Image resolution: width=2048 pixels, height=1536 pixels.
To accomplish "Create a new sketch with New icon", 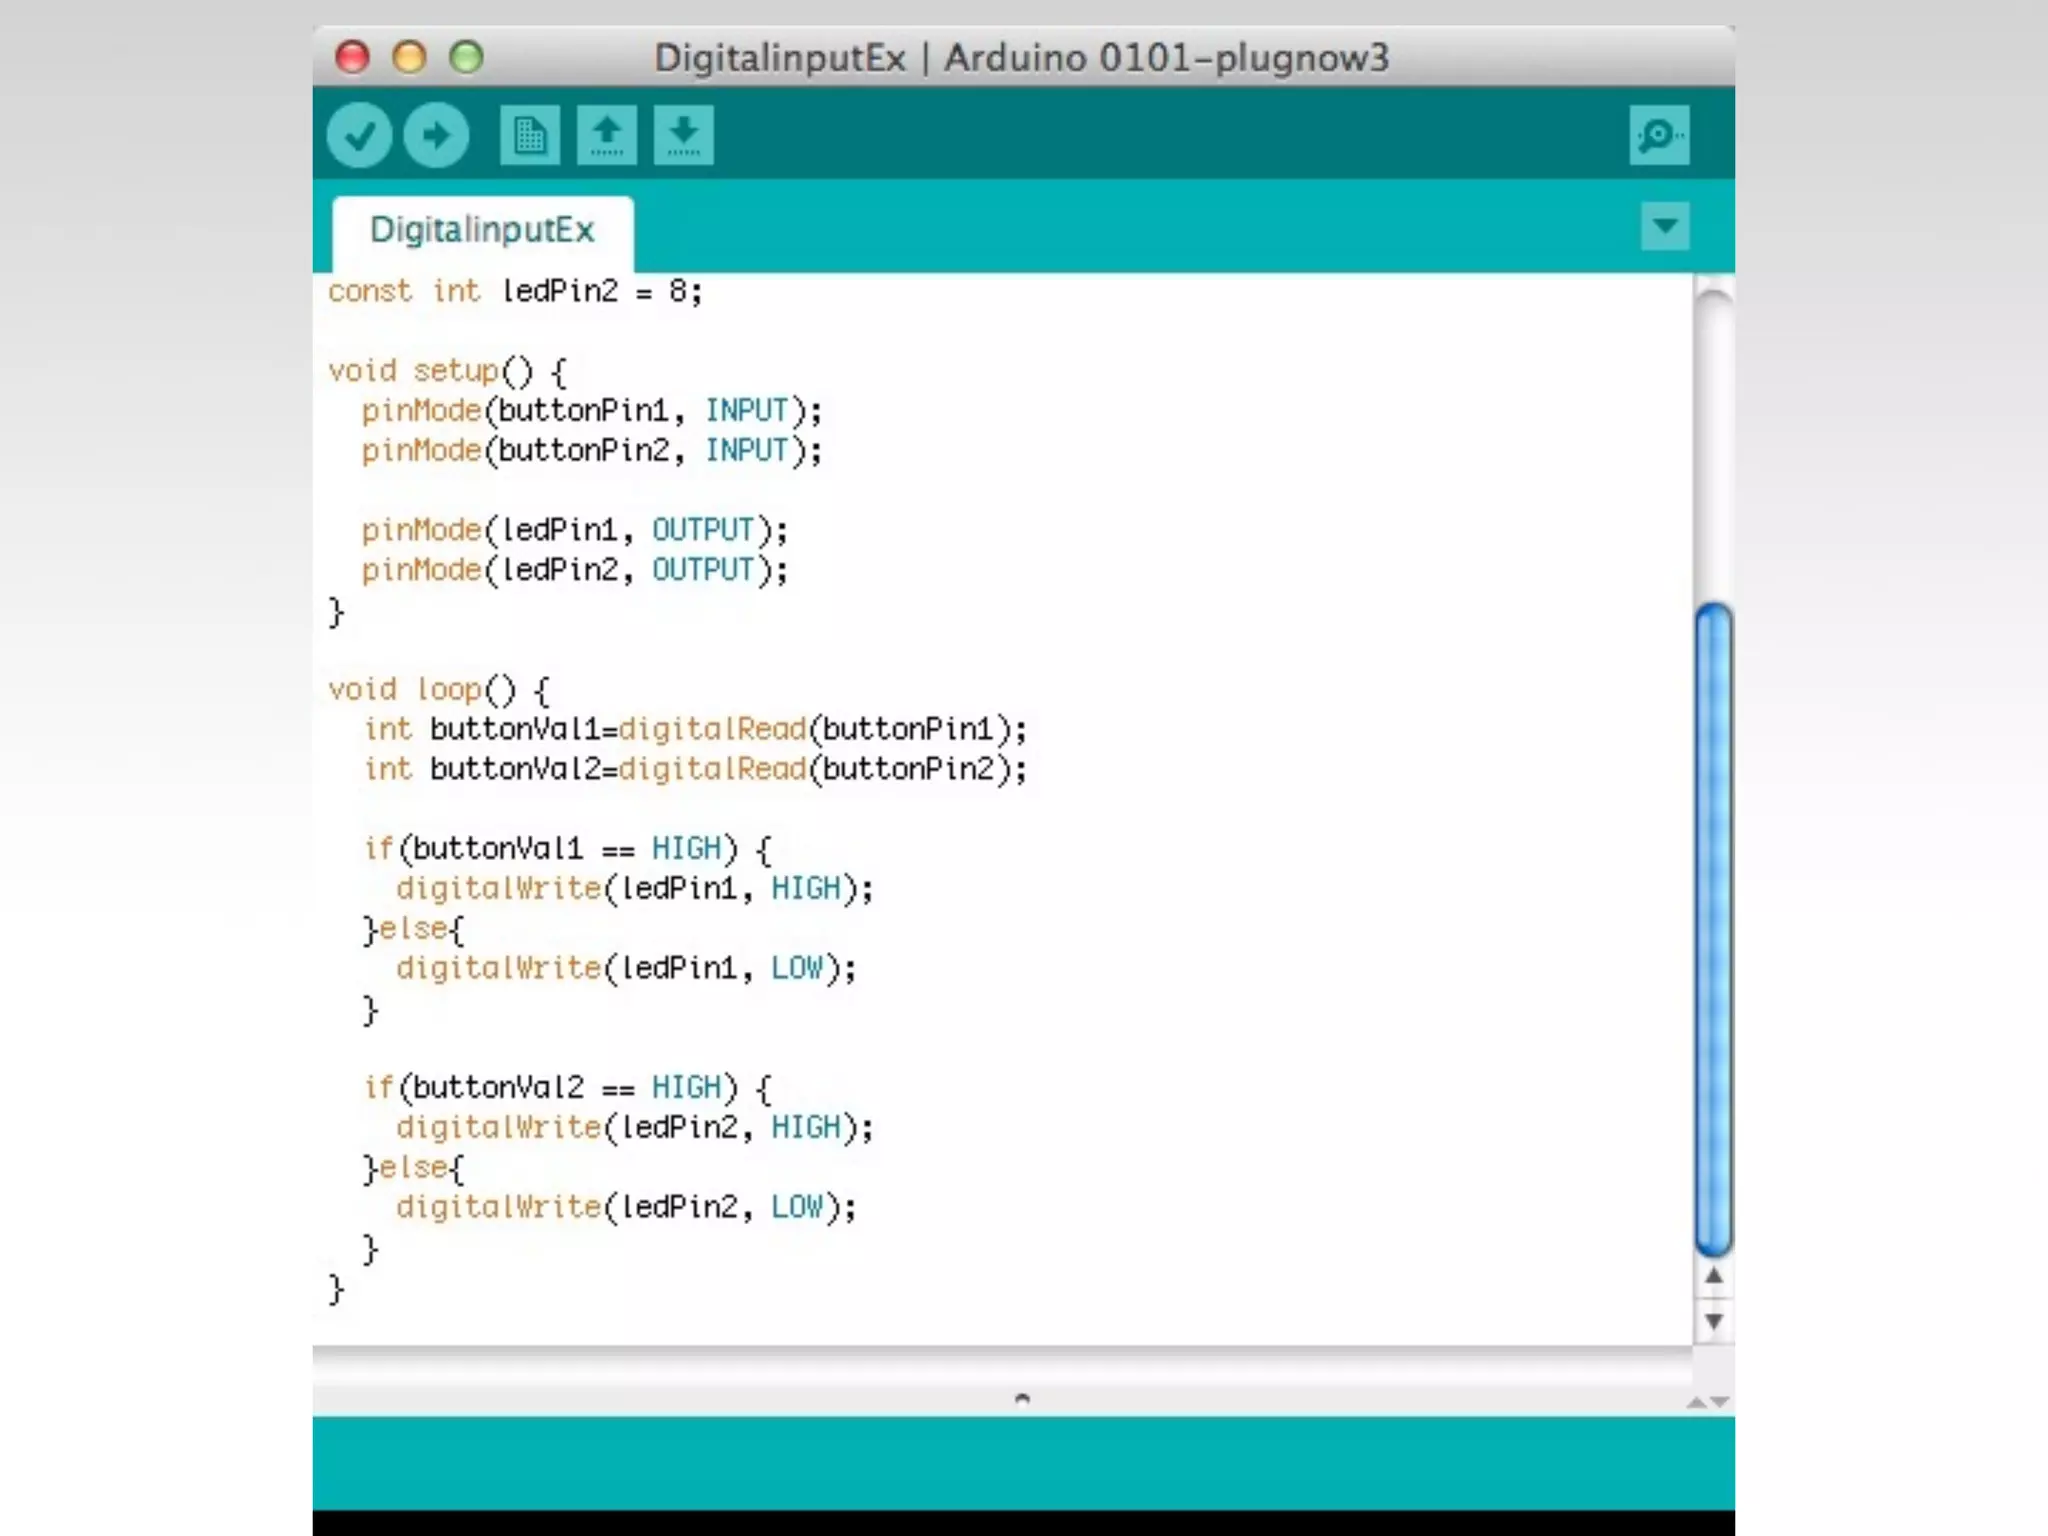I will click(x=529, y=135).
